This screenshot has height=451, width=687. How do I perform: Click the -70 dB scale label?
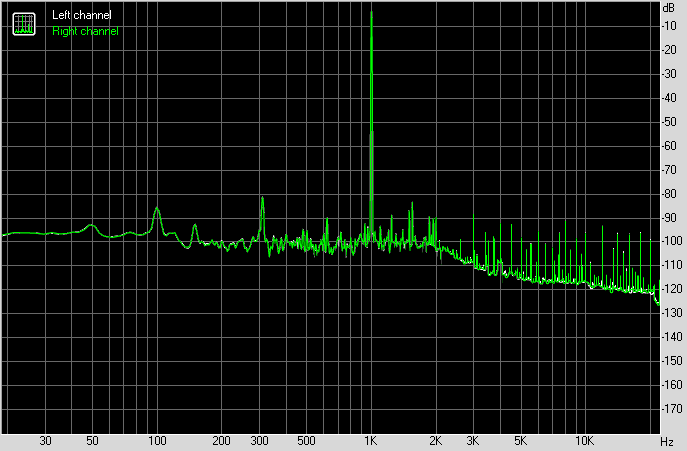pos(669,170)
